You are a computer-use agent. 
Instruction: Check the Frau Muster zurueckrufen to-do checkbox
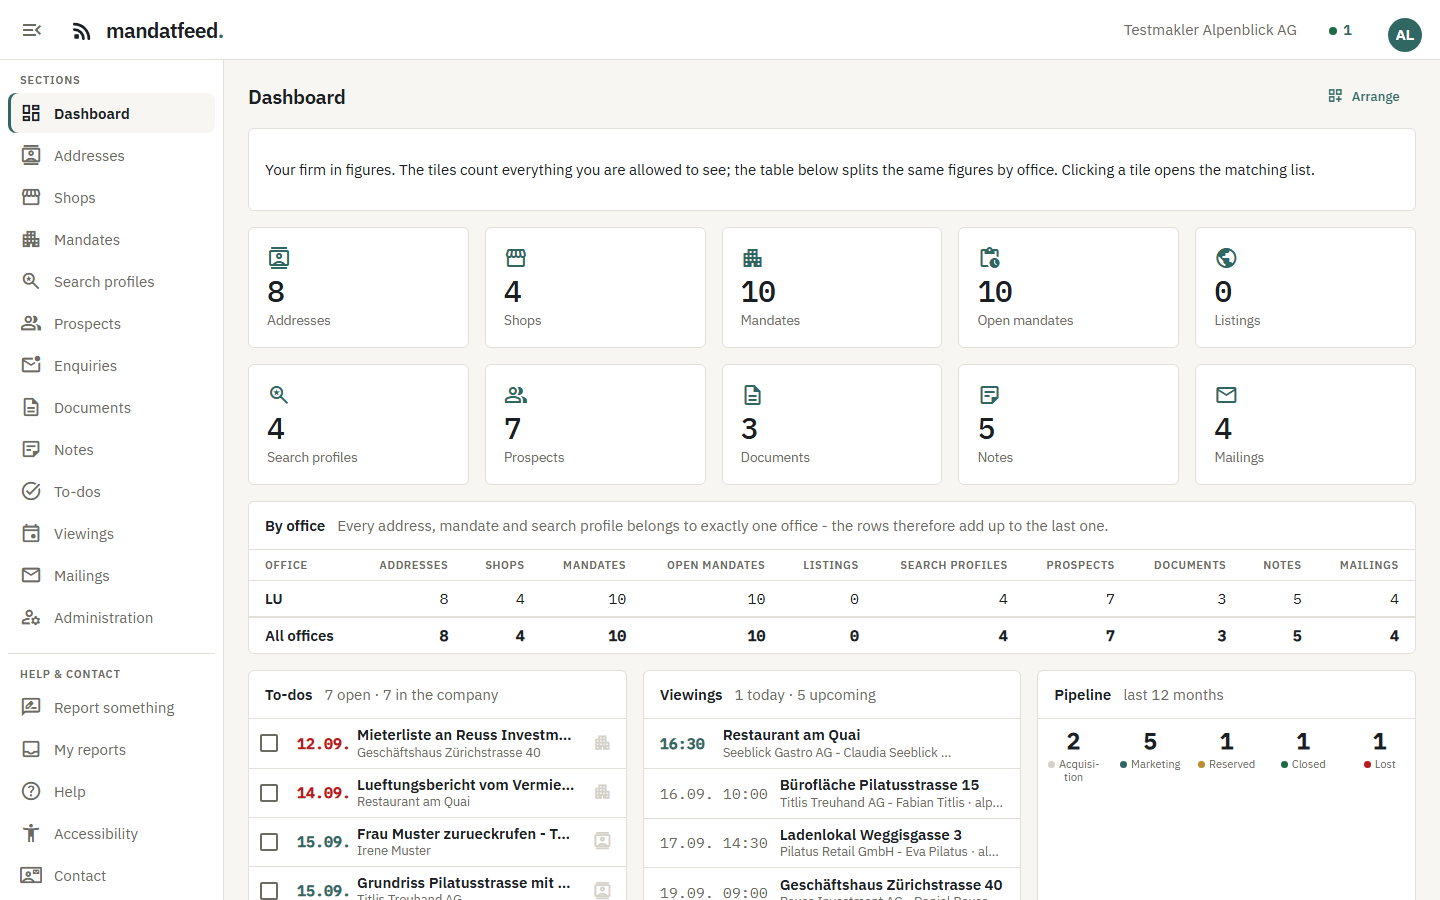tap(269, 842)
